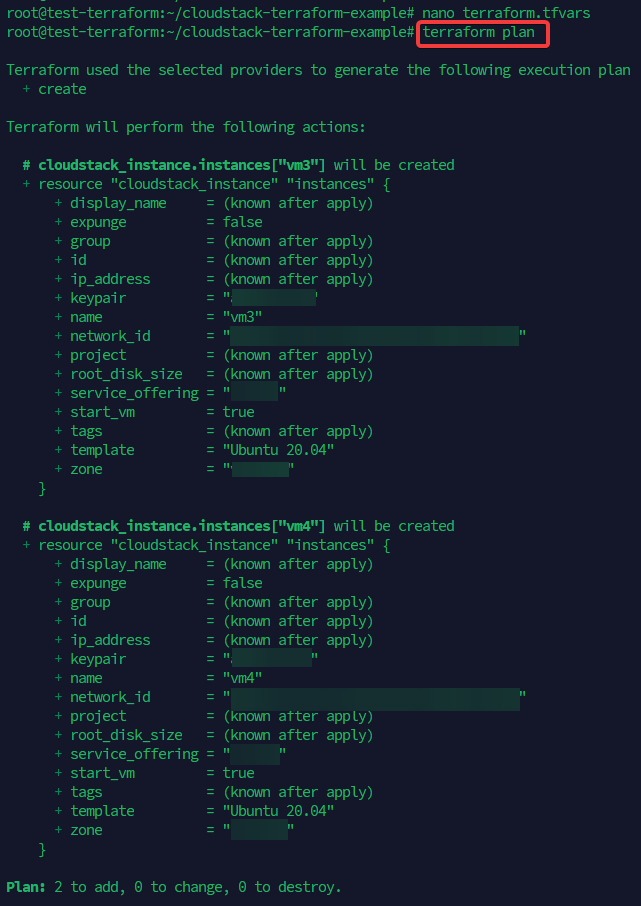641x906 pixels.
Task: Click the highlighted terraform plan command
Action: pos(484,33)
